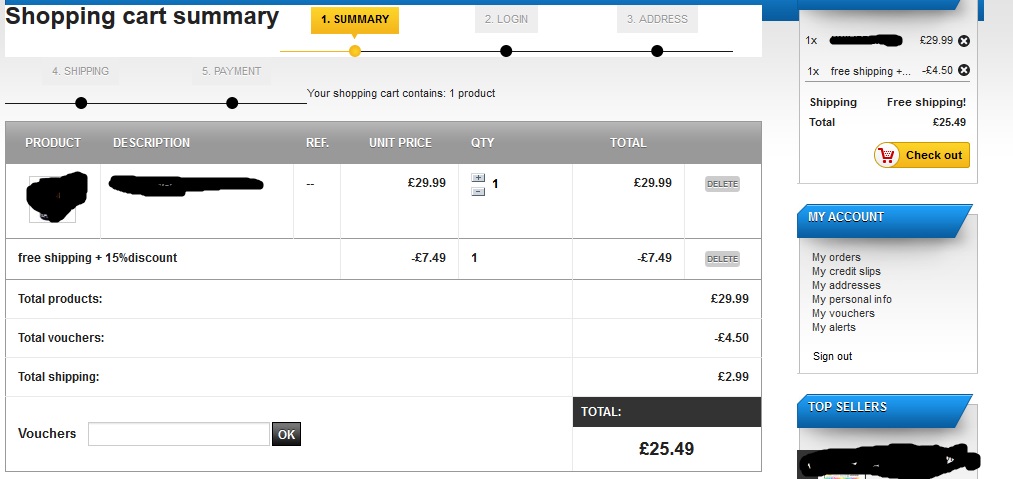Go to the 2. Login step

tap(506, 20)
